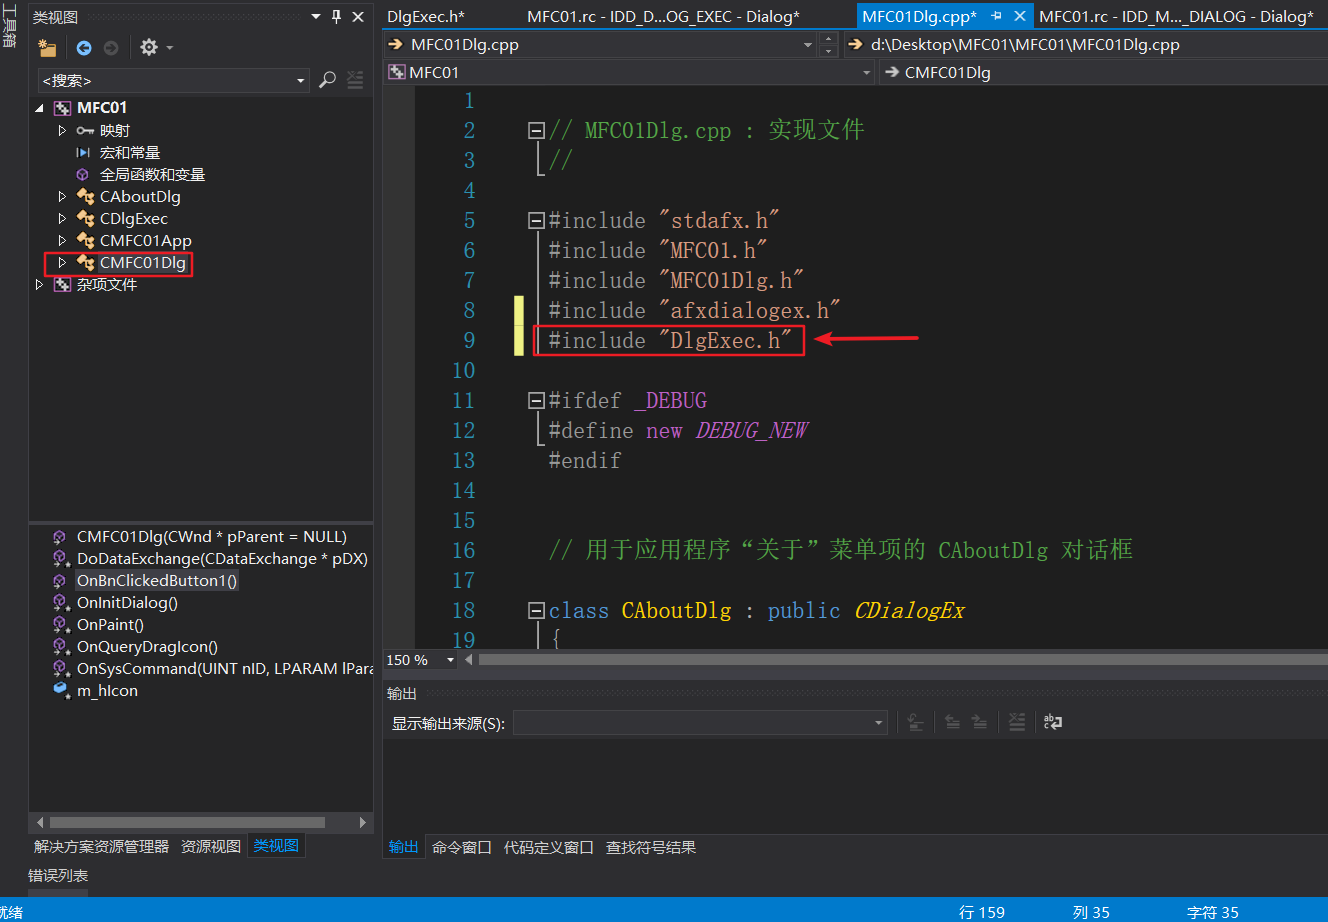Click the New Folder icon in Class View
The height and width of the screenshot is (922, 1328).
[47, 47]
